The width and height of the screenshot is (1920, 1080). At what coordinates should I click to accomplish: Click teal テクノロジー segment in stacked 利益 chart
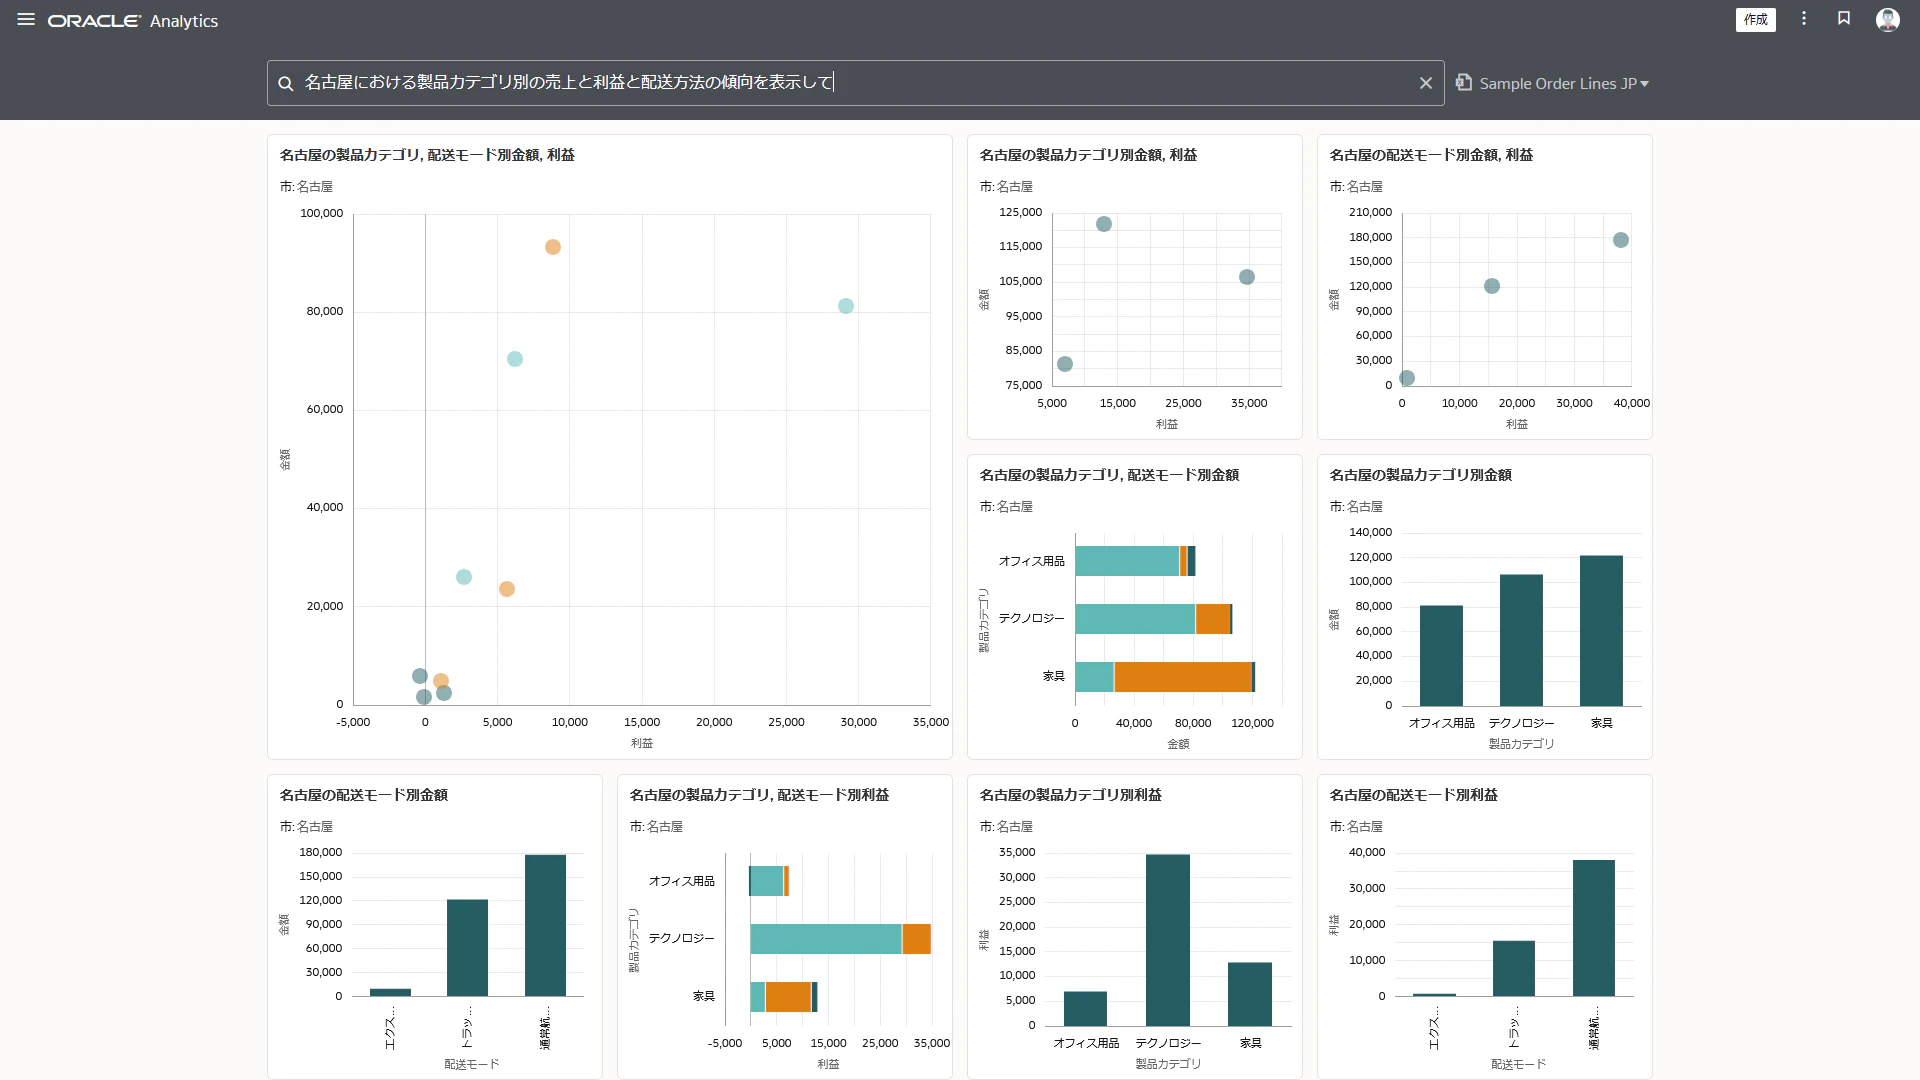[826, 939]
